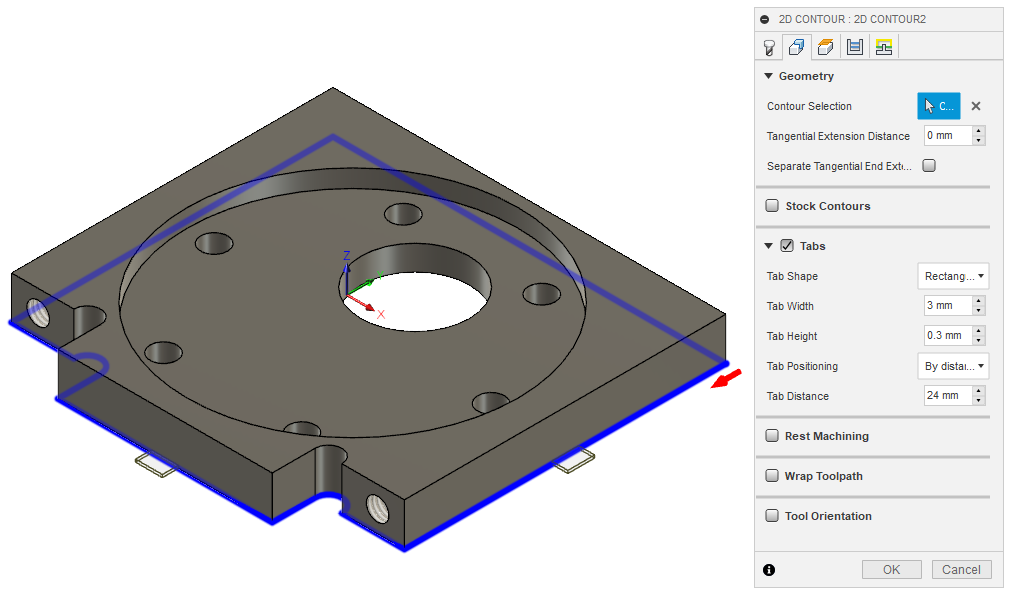The height and width of the screenshot is (595, 1011).
Task: Clear contour selection with the X icon
Action: coord(975,105)
